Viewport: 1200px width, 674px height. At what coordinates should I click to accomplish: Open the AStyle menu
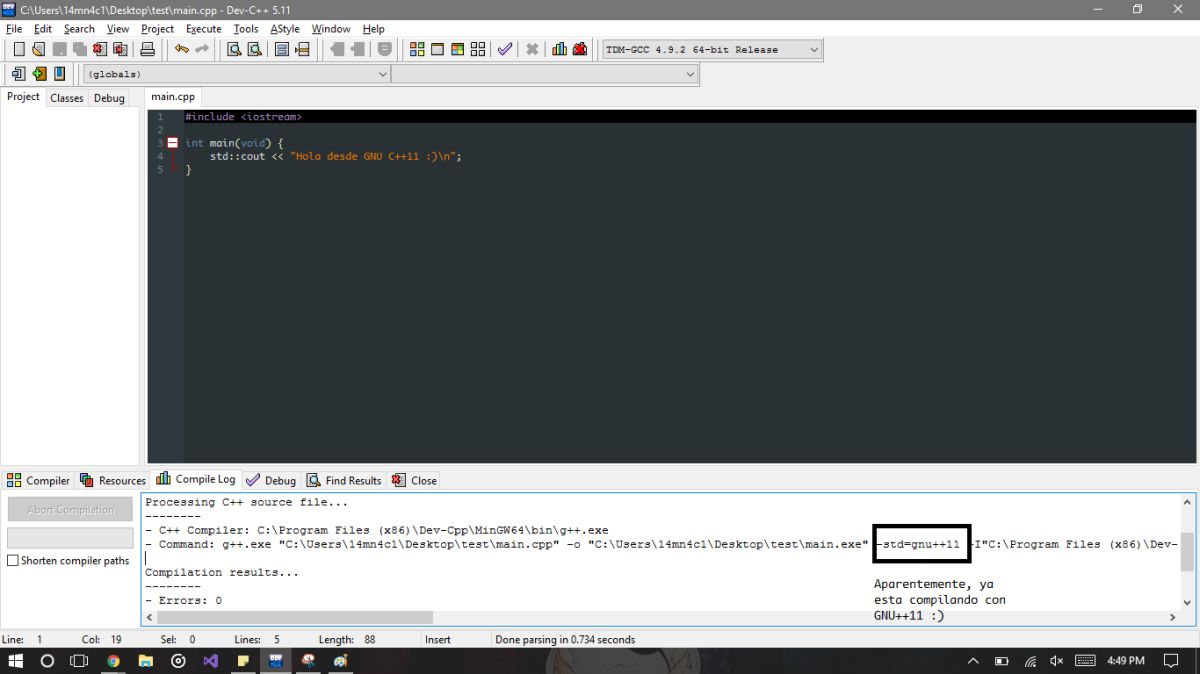[x=285, y=29]
